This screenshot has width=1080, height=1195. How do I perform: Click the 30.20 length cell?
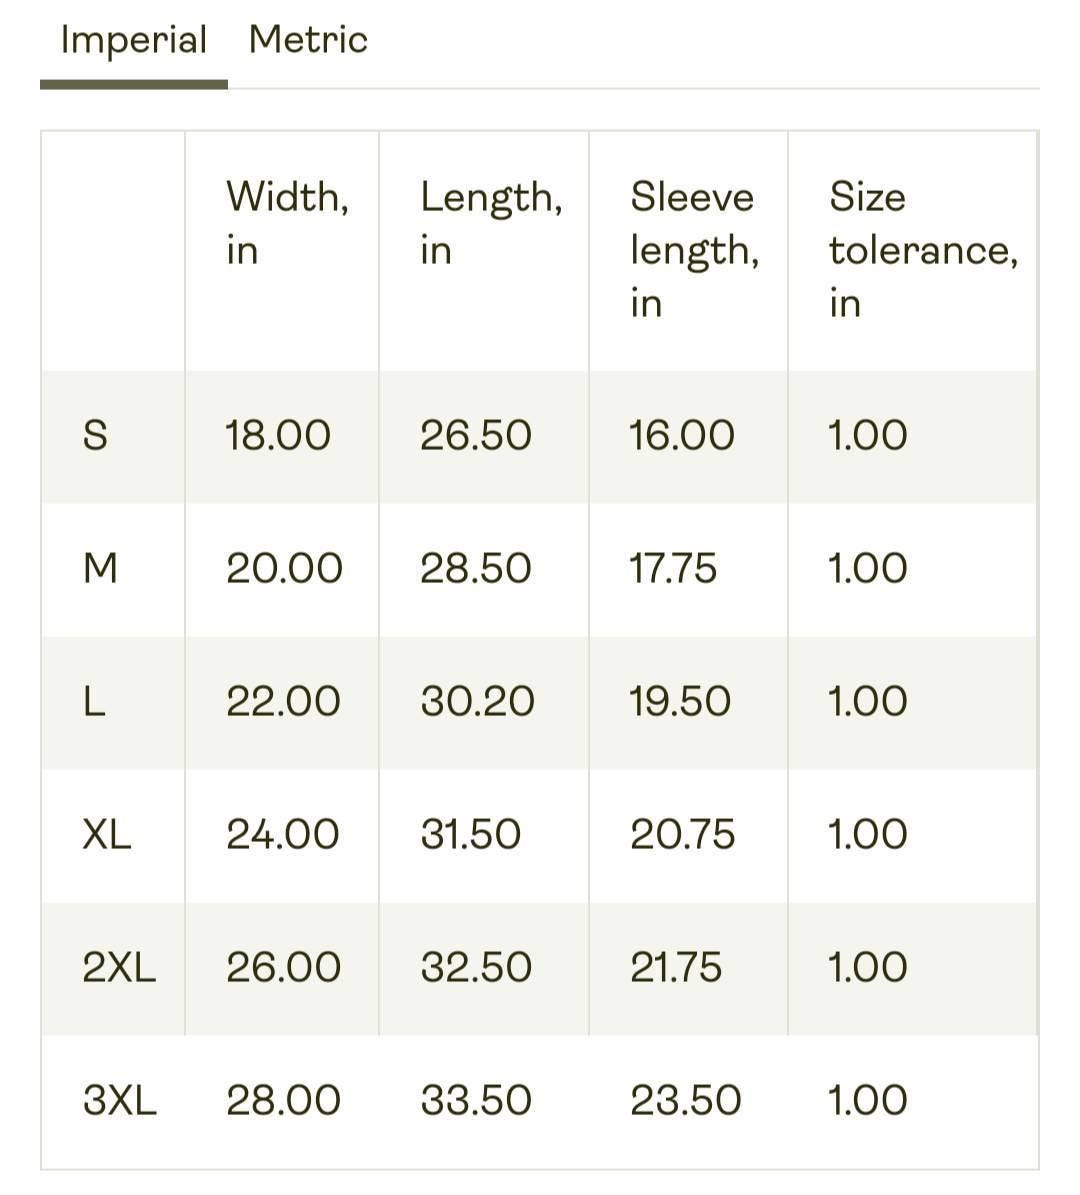[478, 701]
